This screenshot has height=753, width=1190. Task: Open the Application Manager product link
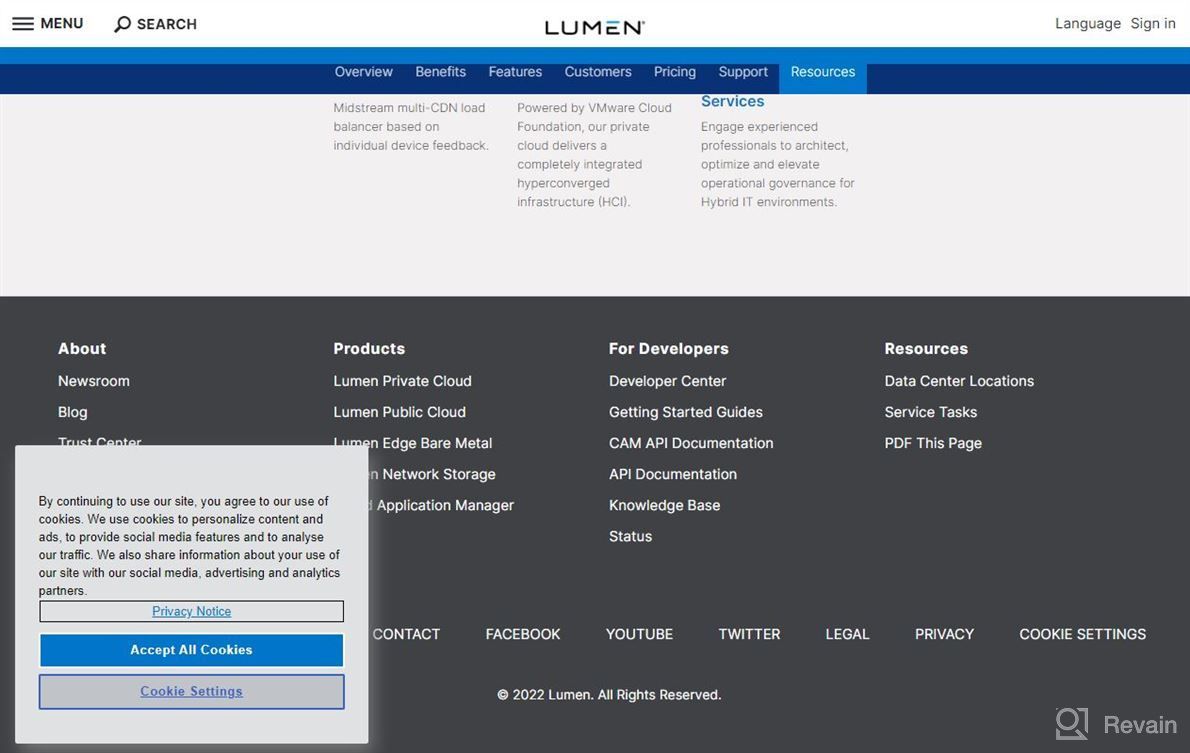(442, 506)
